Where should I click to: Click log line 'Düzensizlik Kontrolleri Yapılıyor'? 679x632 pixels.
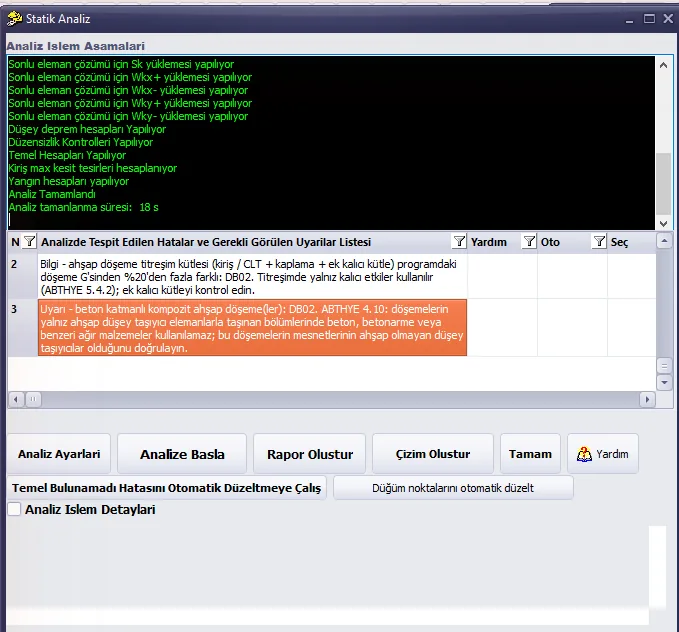coord(81,142)
